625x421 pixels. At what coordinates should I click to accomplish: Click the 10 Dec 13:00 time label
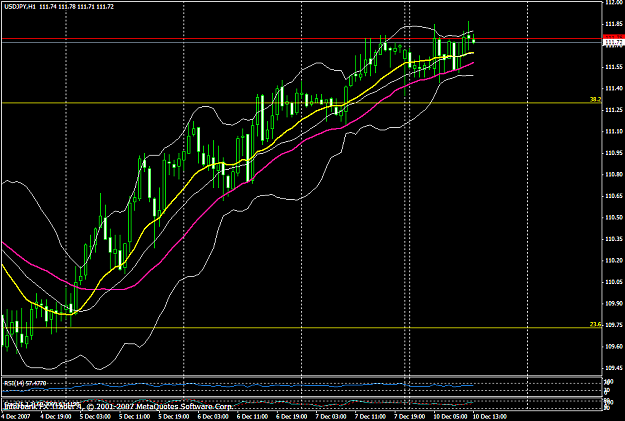(x=490, y=417)
